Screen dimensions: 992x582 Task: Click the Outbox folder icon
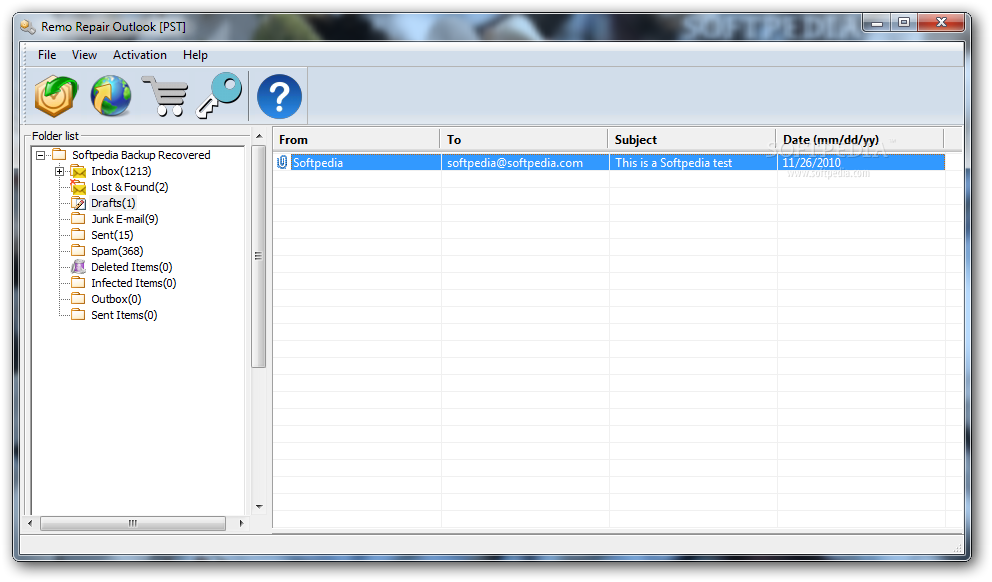click(78, 299)
